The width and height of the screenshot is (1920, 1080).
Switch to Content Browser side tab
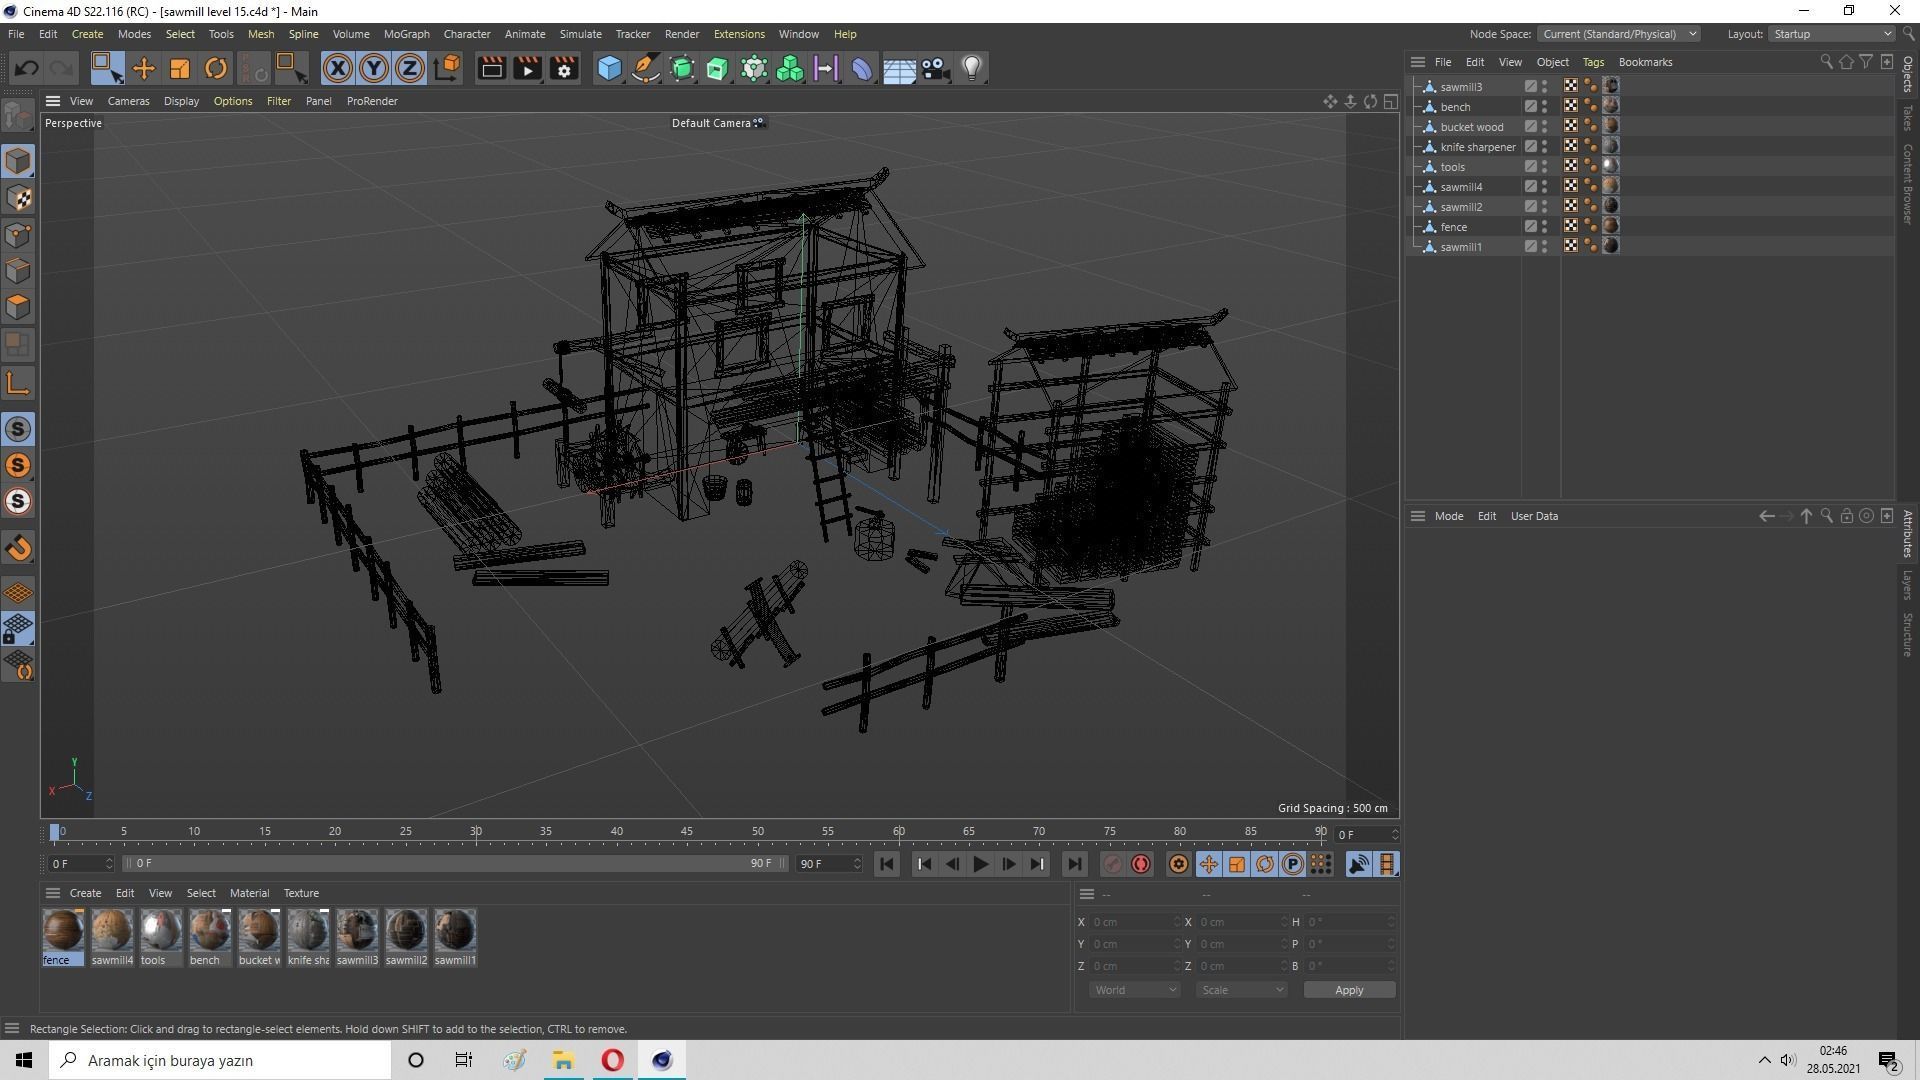[x=1908, y=184]
